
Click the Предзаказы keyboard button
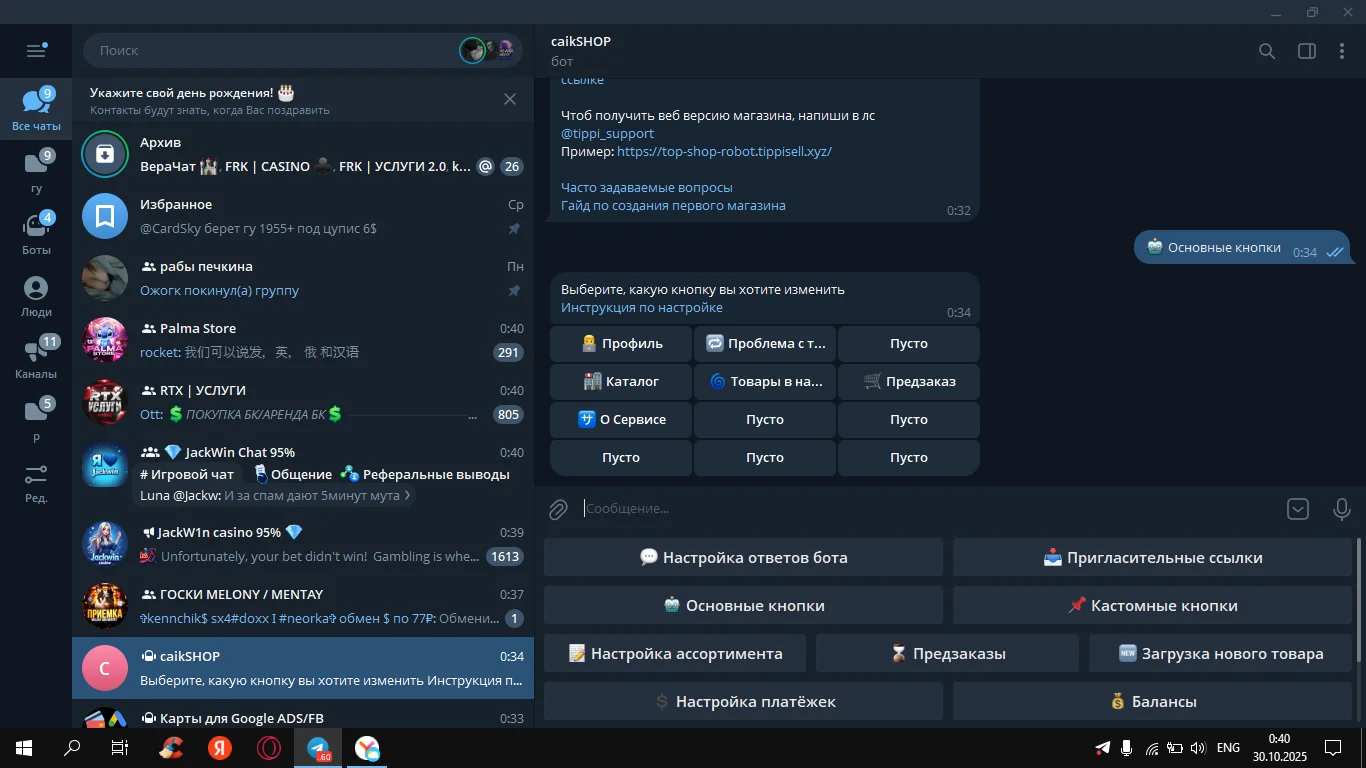[x=948, y=653]
